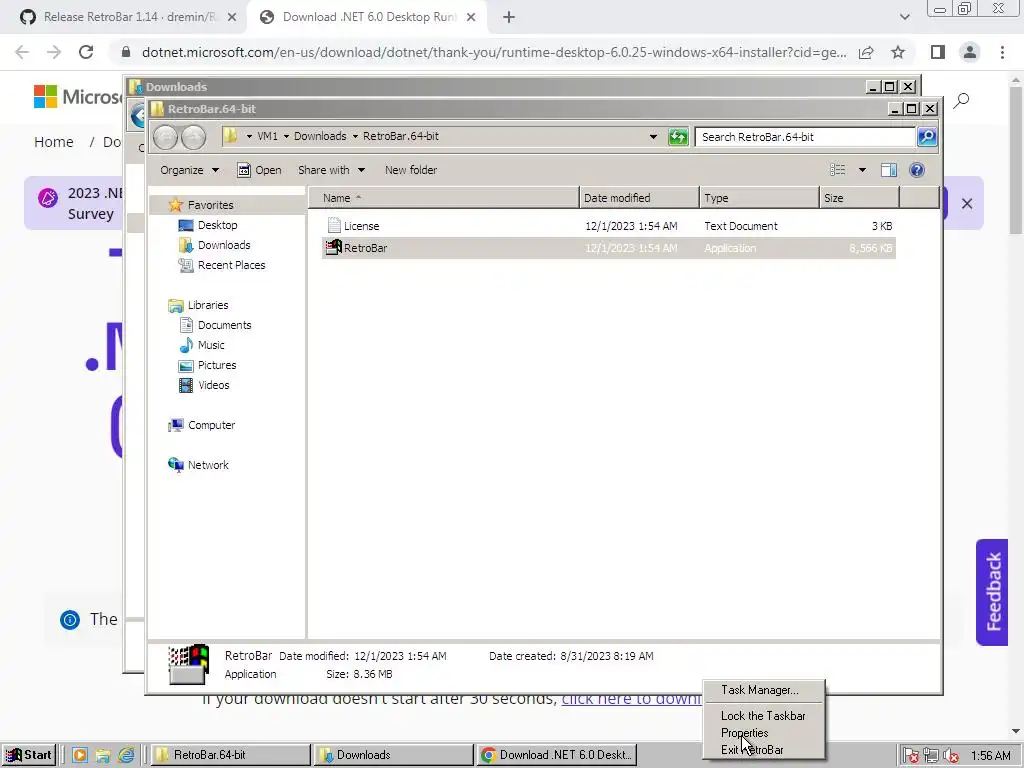Select Computer in navigation pane

[211, 425]
